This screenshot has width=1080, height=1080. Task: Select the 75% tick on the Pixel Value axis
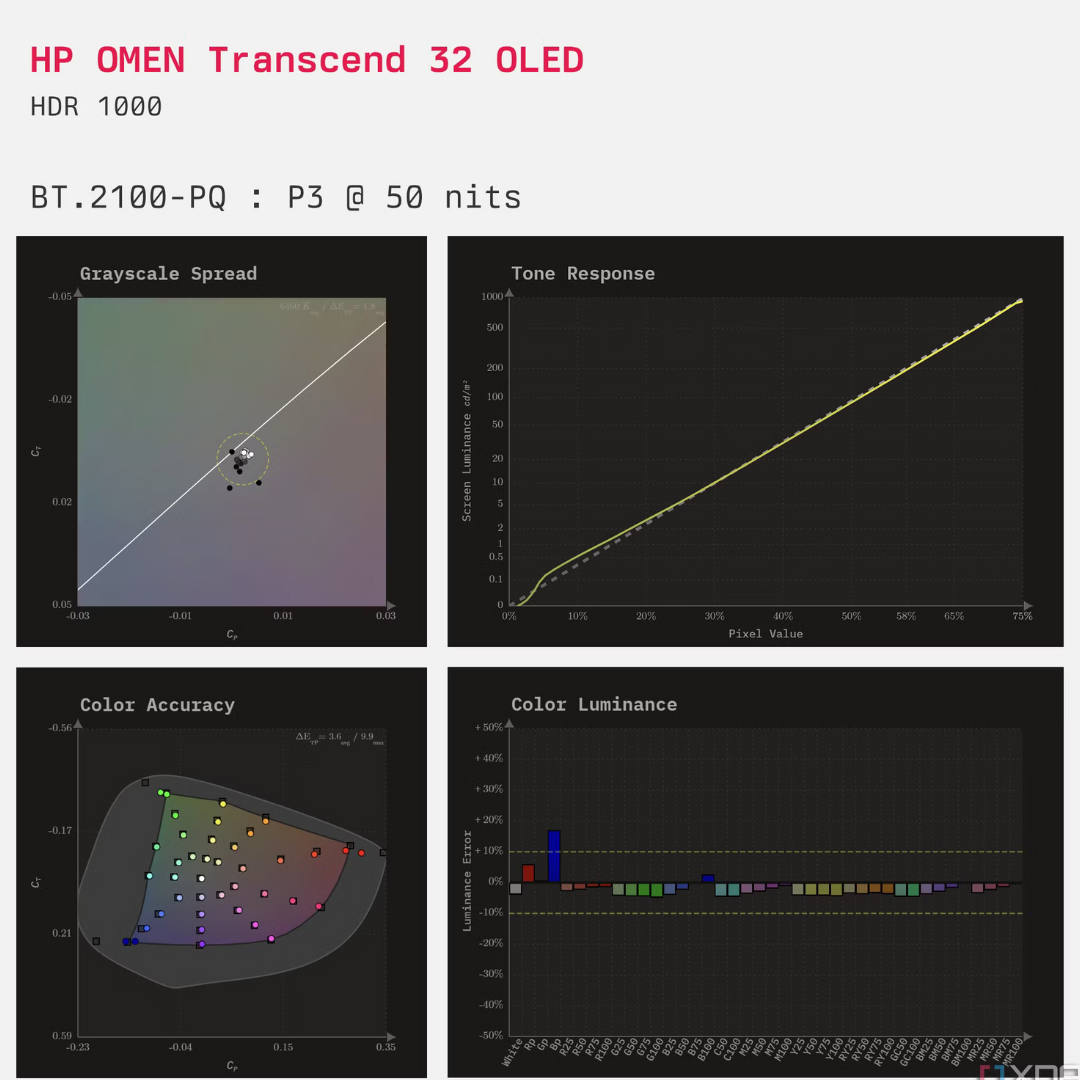1021,616
